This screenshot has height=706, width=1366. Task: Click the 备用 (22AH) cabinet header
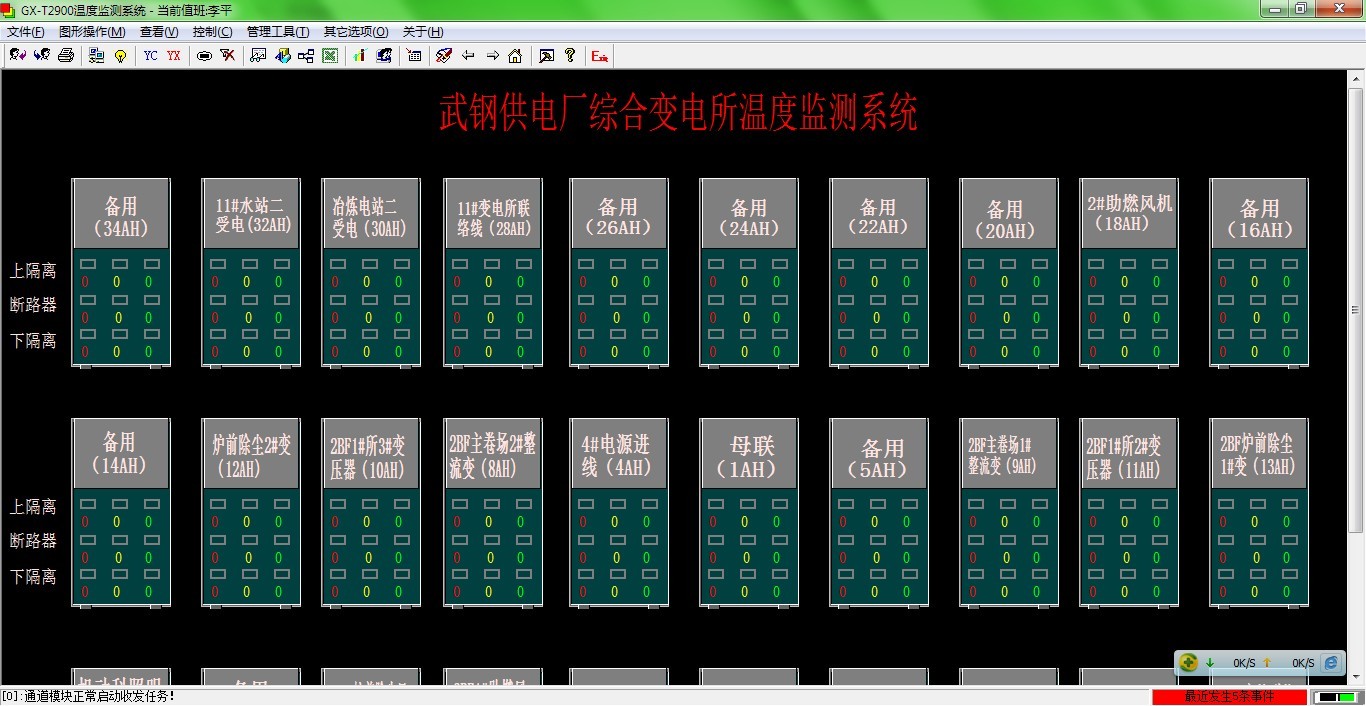879,214
